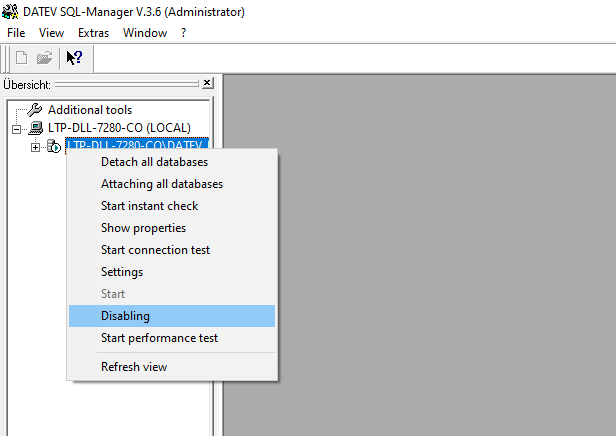The width and height of the screenshot is (616, 436).
Task: Collapse the LTP-DLL-7280-CO (LOCAL) tree node
Action: click(x=16, y=129)
